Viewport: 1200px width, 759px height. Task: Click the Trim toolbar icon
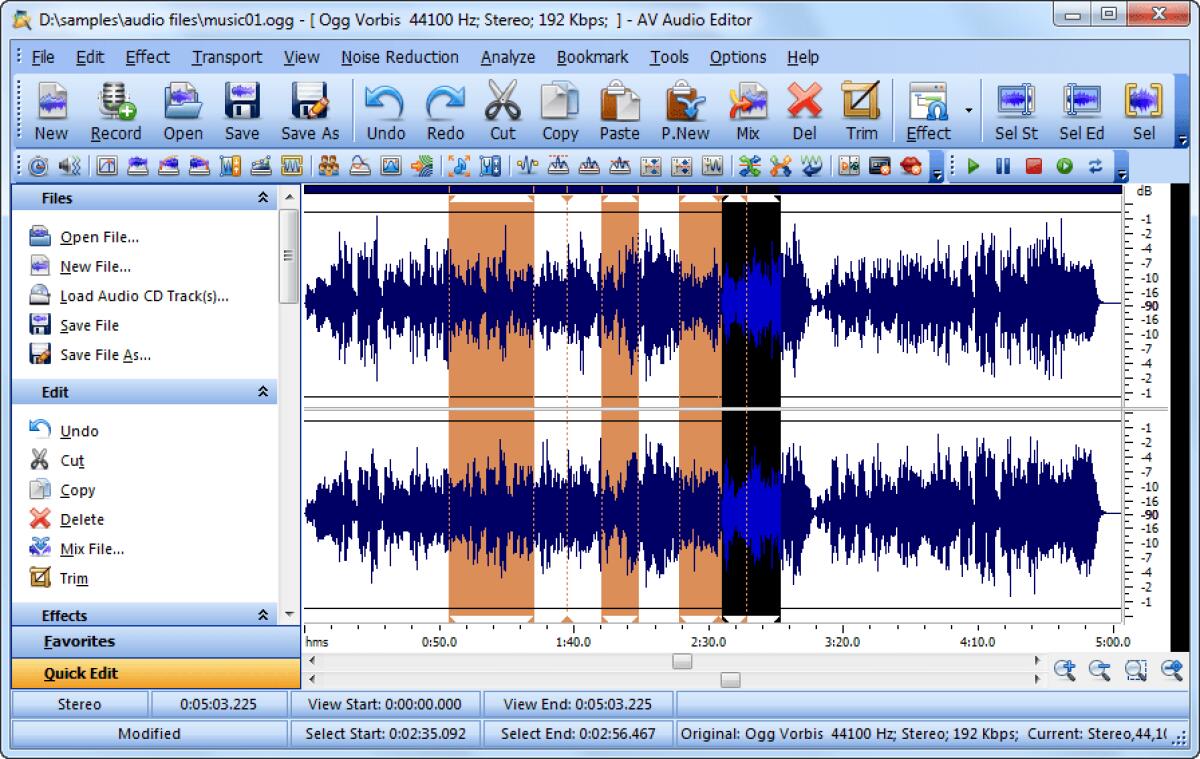[x=861, y=110]
